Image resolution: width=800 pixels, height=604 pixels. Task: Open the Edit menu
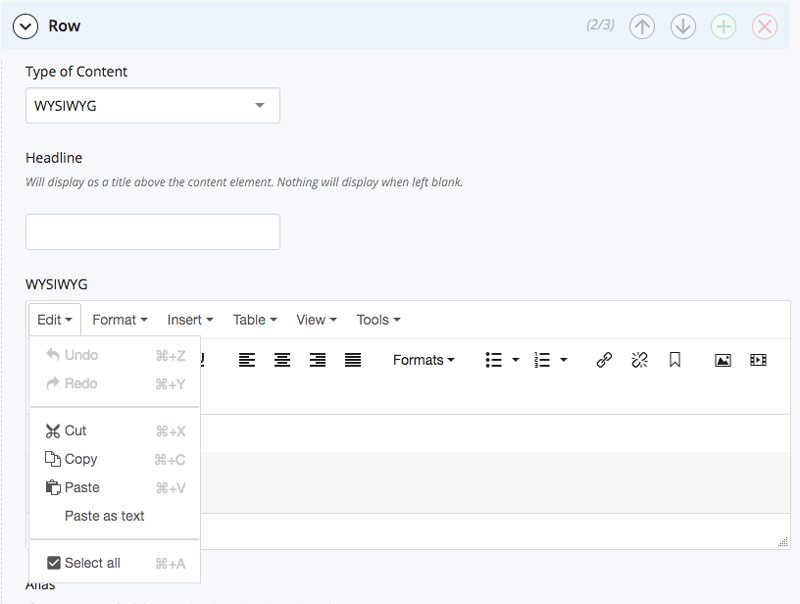(x=55, y=320)
